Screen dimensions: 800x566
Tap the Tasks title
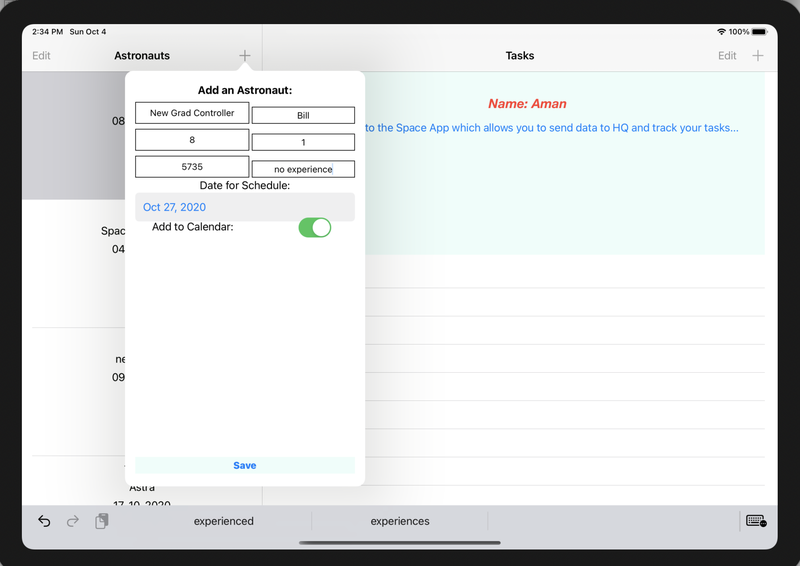[520, 56]
